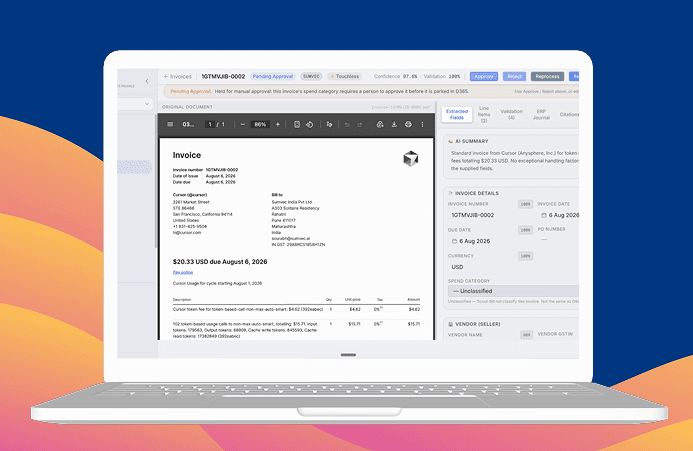Undo last annotation in PDF toolbar
The image size is (693, 451).
click(347, 125)
